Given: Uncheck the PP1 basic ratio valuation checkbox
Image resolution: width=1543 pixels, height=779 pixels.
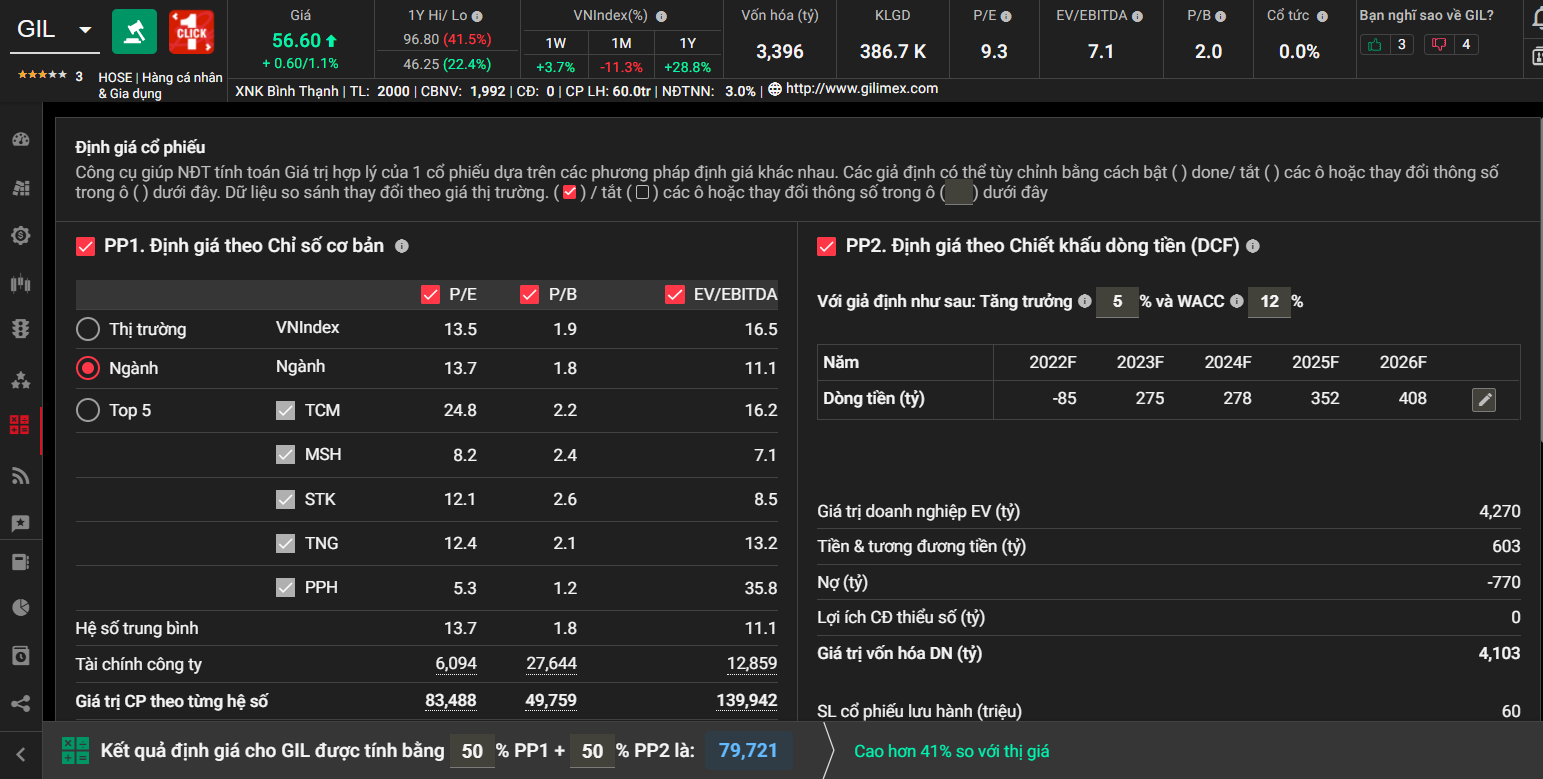Looking at the screenshot, I should click(x=86, y=246).
